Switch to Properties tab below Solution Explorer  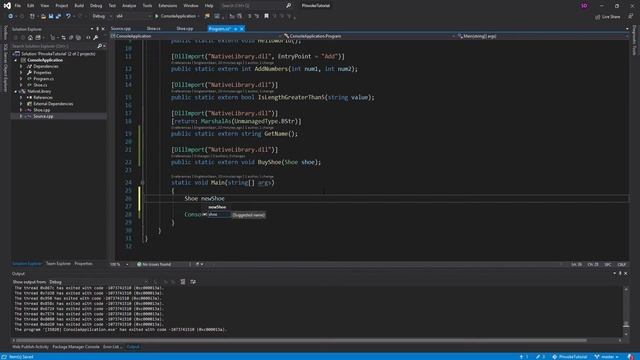(x=83, y=264)
